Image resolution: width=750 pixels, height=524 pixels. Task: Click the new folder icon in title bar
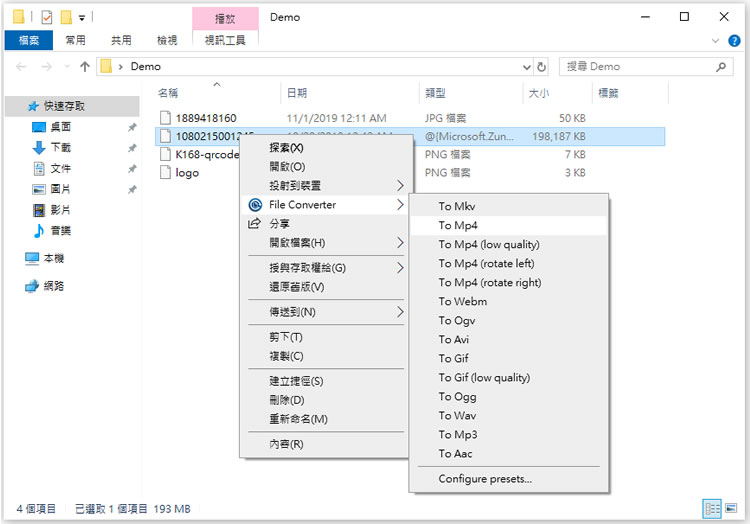(66, 18)
